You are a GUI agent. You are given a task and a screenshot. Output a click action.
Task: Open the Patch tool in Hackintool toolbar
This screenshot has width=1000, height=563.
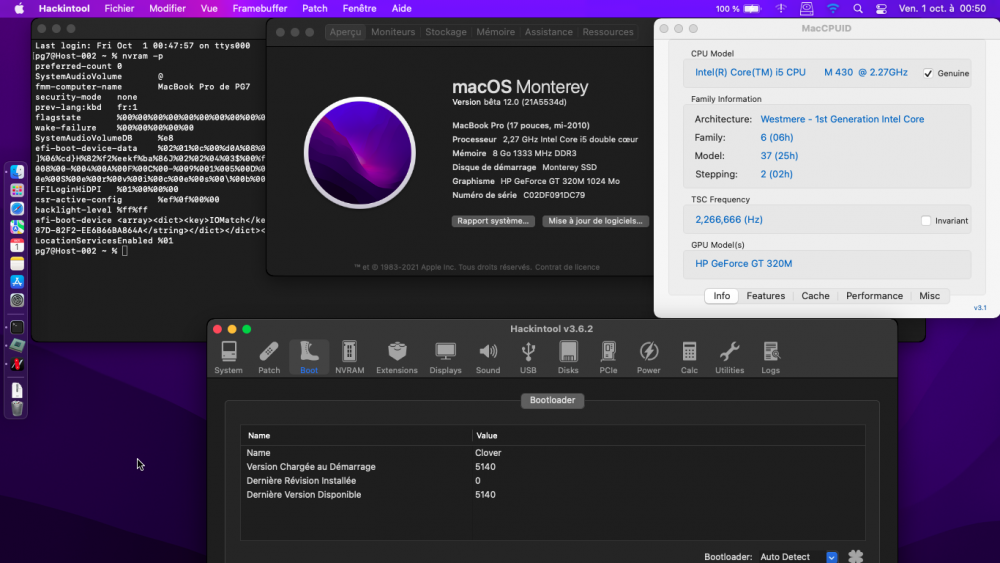point(268,357)
